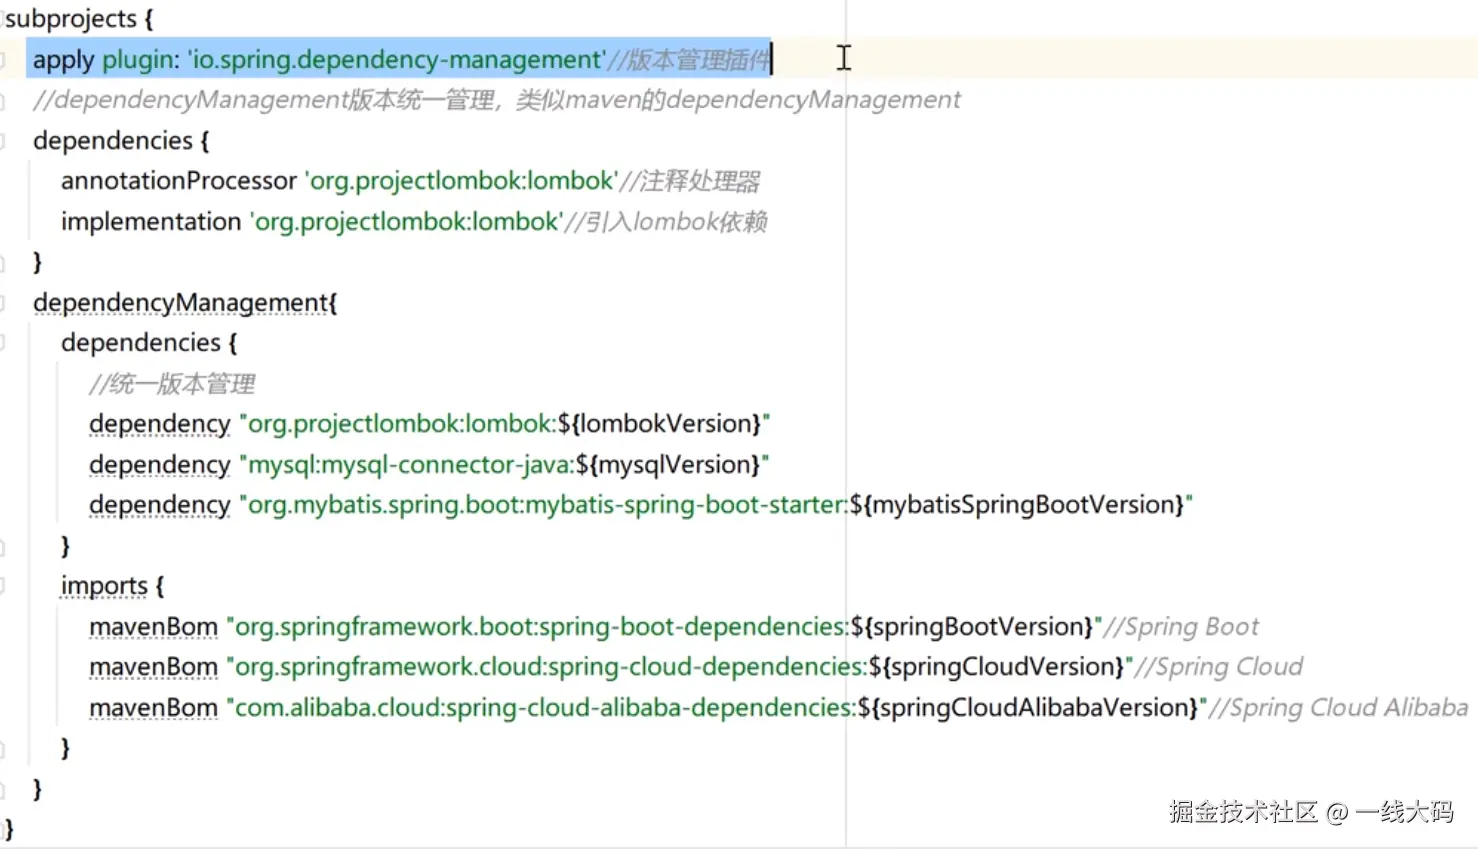The width and height of the screenshot is (1478, 849).
Task: Click the '//Spring Cloud Alibaba' comment
Action: 1338,708
